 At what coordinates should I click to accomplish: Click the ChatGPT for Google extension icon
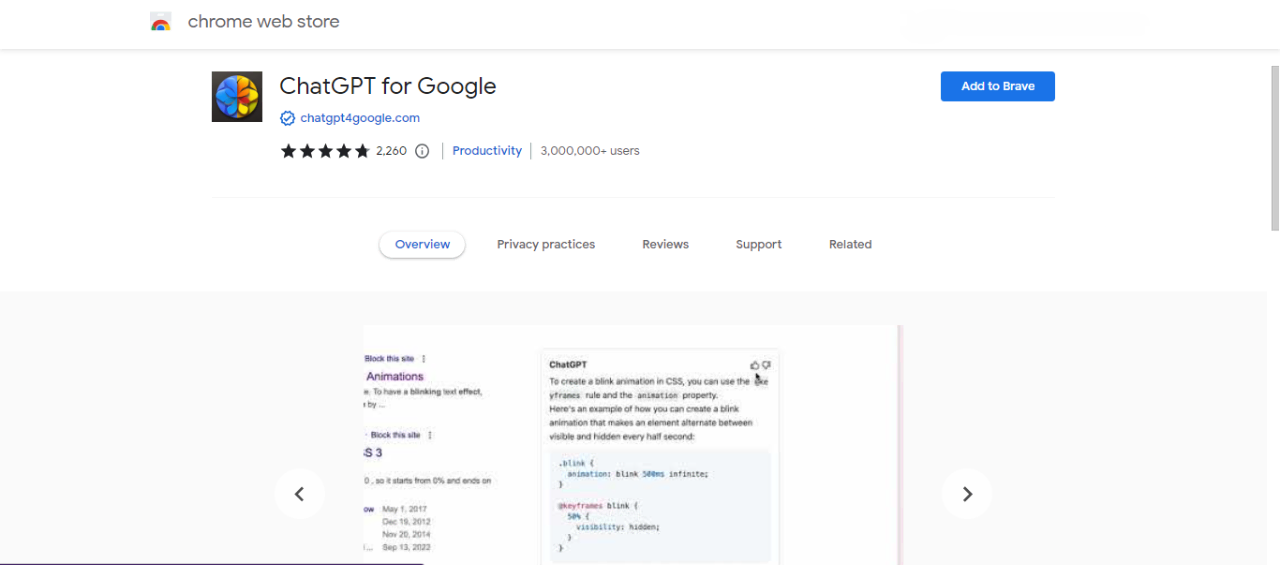click(237, 97)
